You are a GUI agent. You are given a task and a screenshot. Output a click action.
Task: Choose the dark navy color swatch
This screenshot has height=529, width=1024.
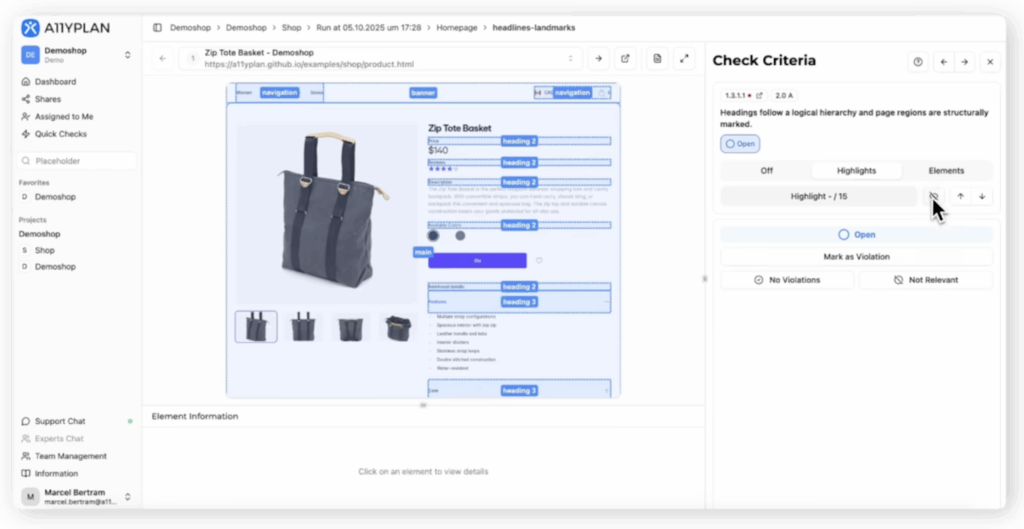click(433, 235)
